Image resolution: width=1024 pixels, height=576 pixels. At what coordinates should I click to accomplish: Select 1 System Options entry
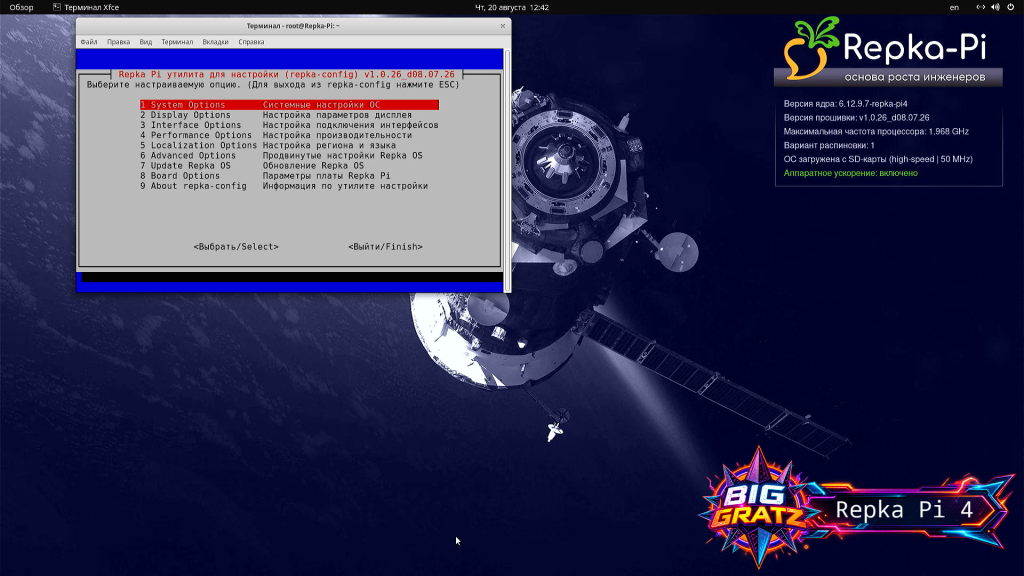tap(289, 104)
